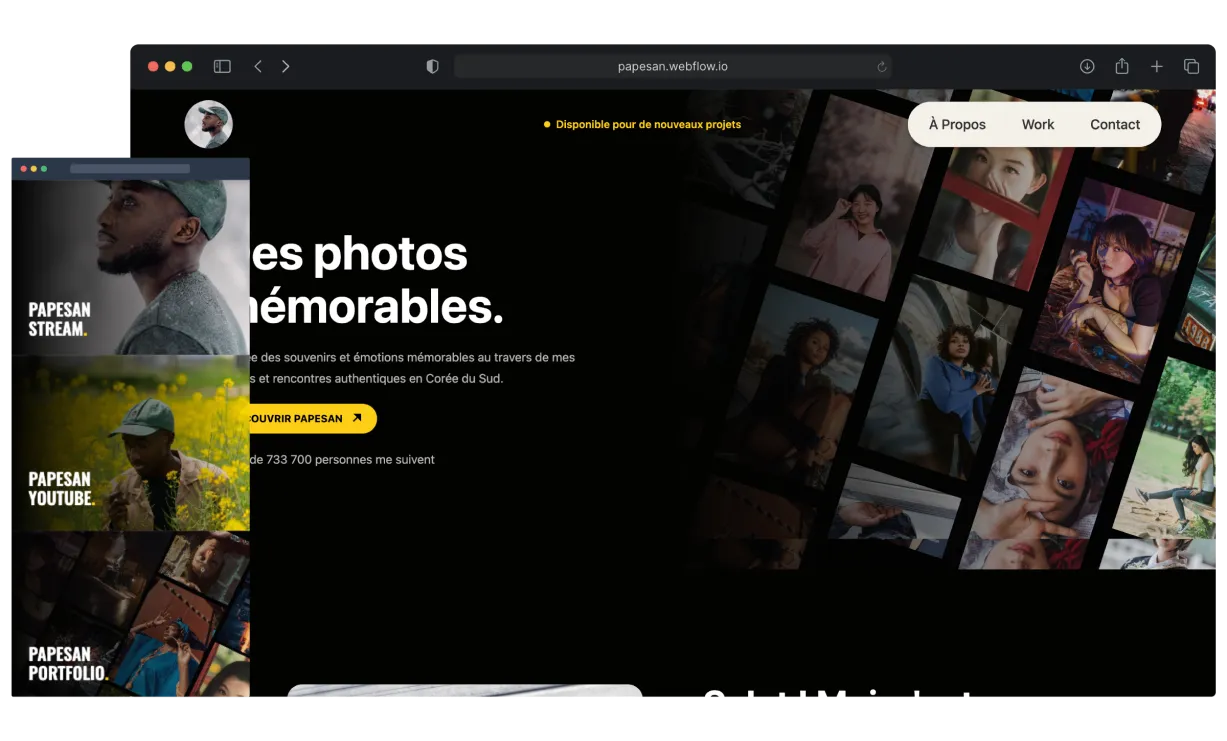Toggle the Safari sidebar icon
Screen dimensions: 1227x741
[222, 66]
